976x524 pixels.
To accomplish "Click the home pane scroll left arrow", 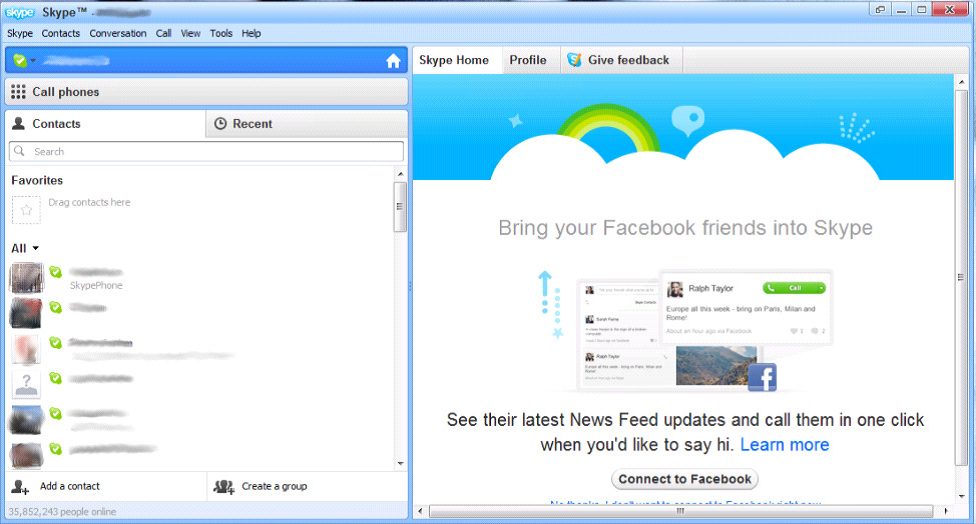I will pyautogui.click(x=420, y=512).
